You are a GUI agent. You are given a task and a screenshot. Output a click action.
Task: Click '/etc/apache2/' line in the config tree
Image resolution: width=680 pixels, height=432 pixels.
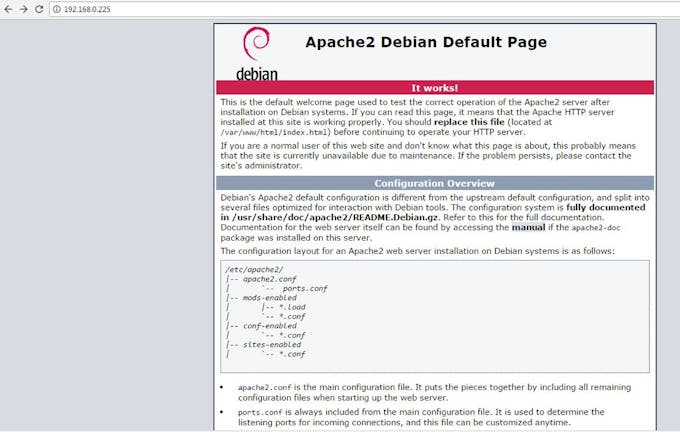[254, 269]
